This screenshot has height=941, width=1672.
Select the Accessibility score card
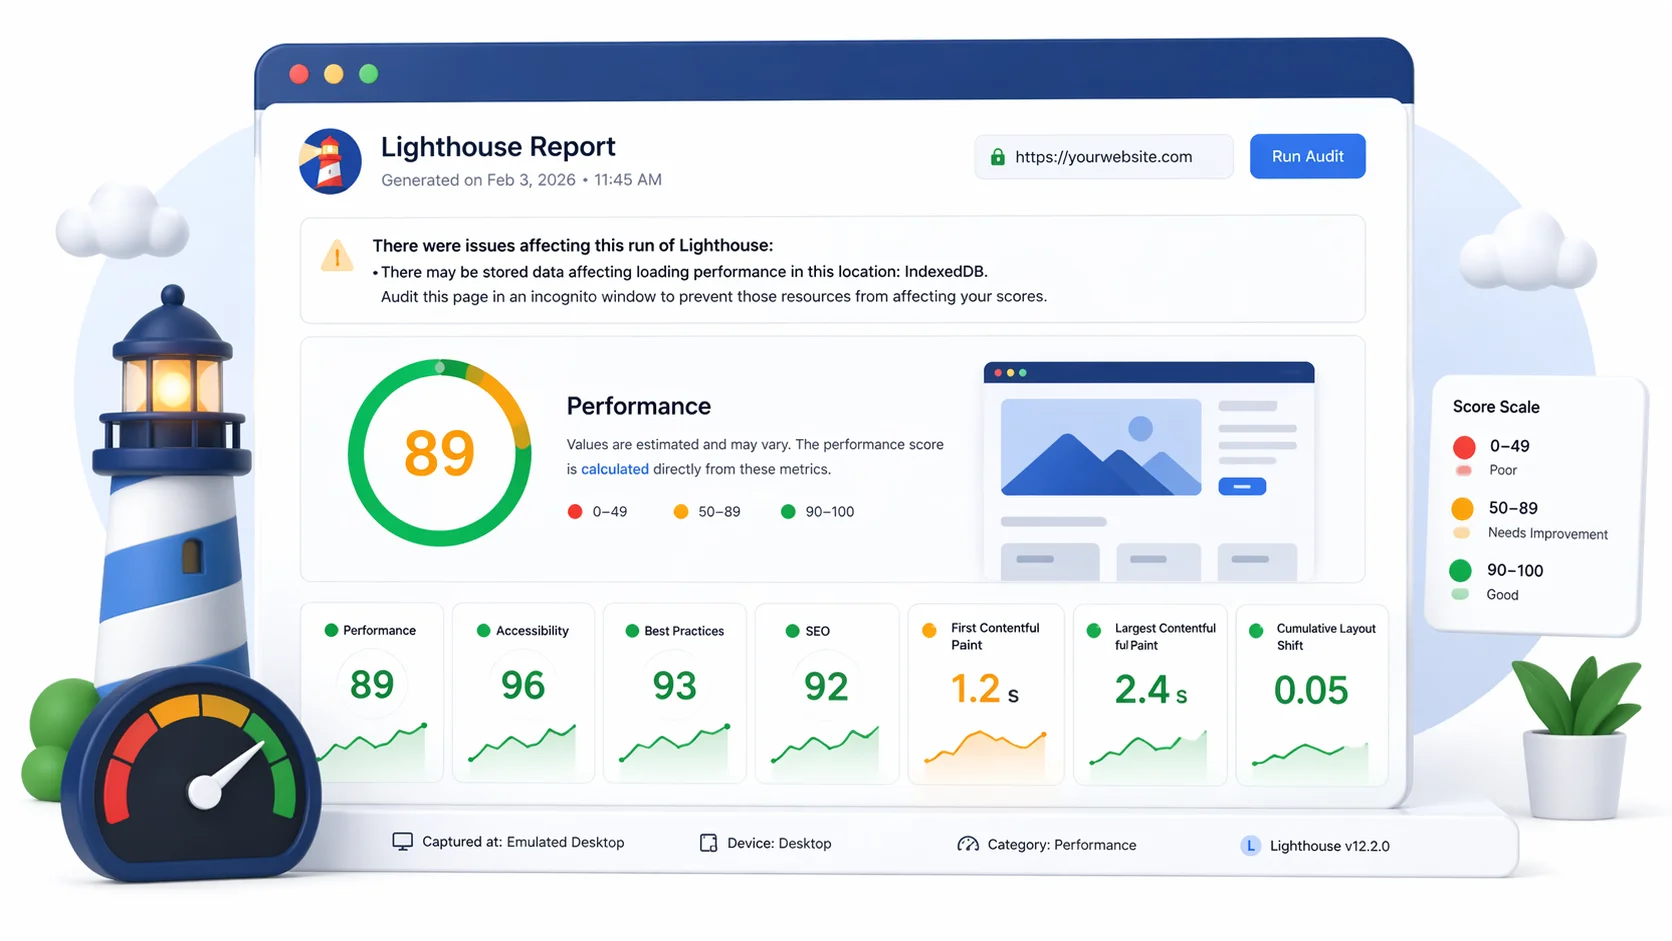523,692
